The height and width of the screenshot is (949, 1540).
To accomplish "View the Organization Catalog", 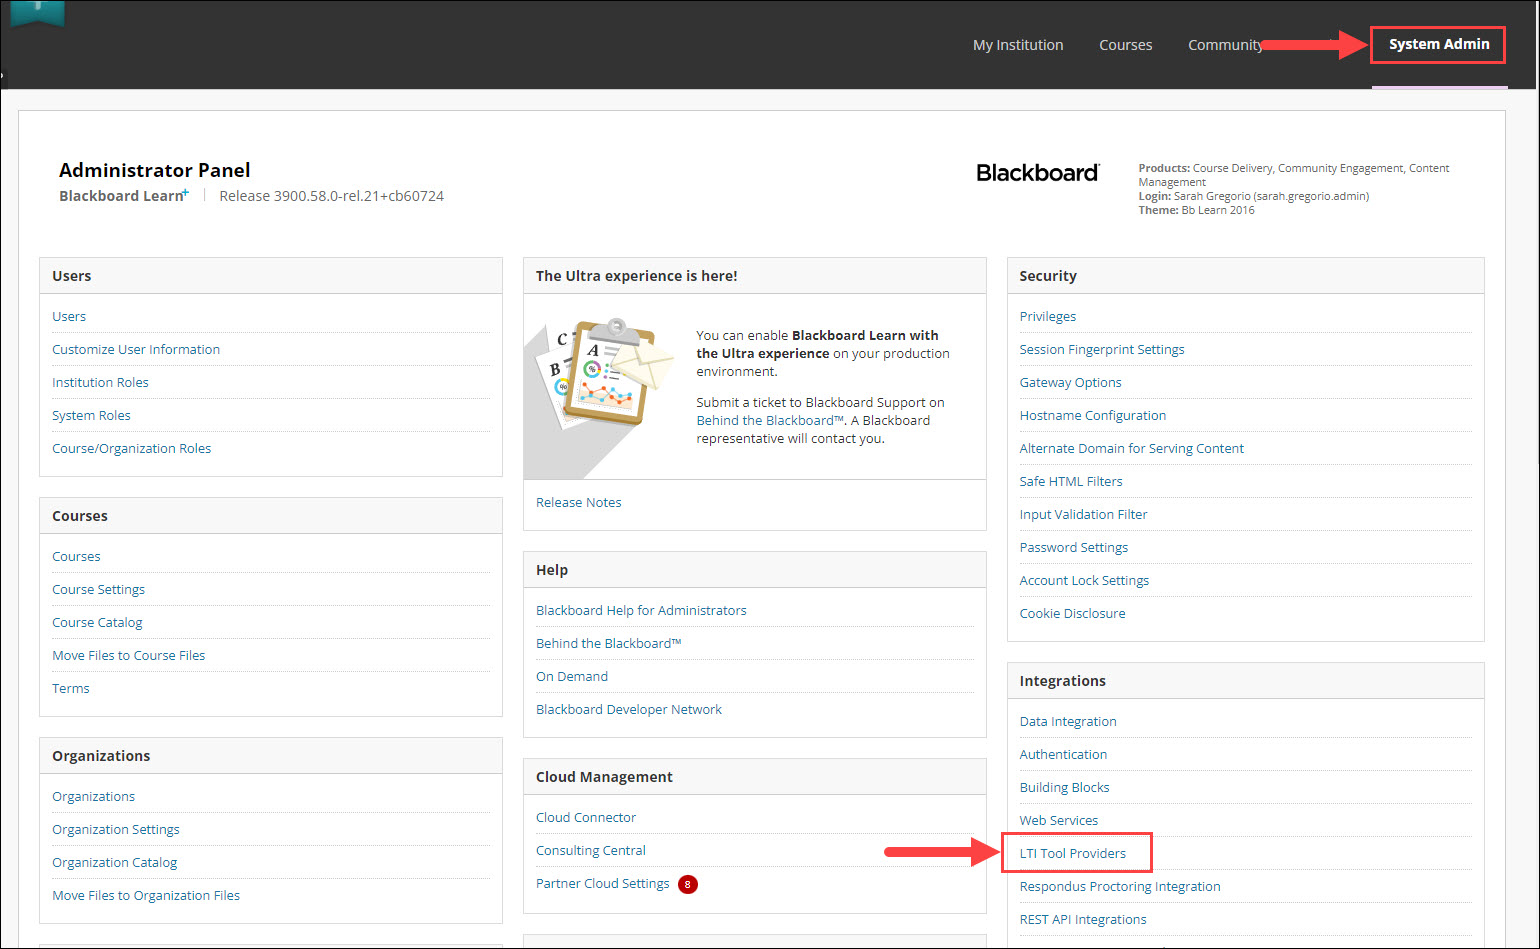I will (x=114, y=862).
